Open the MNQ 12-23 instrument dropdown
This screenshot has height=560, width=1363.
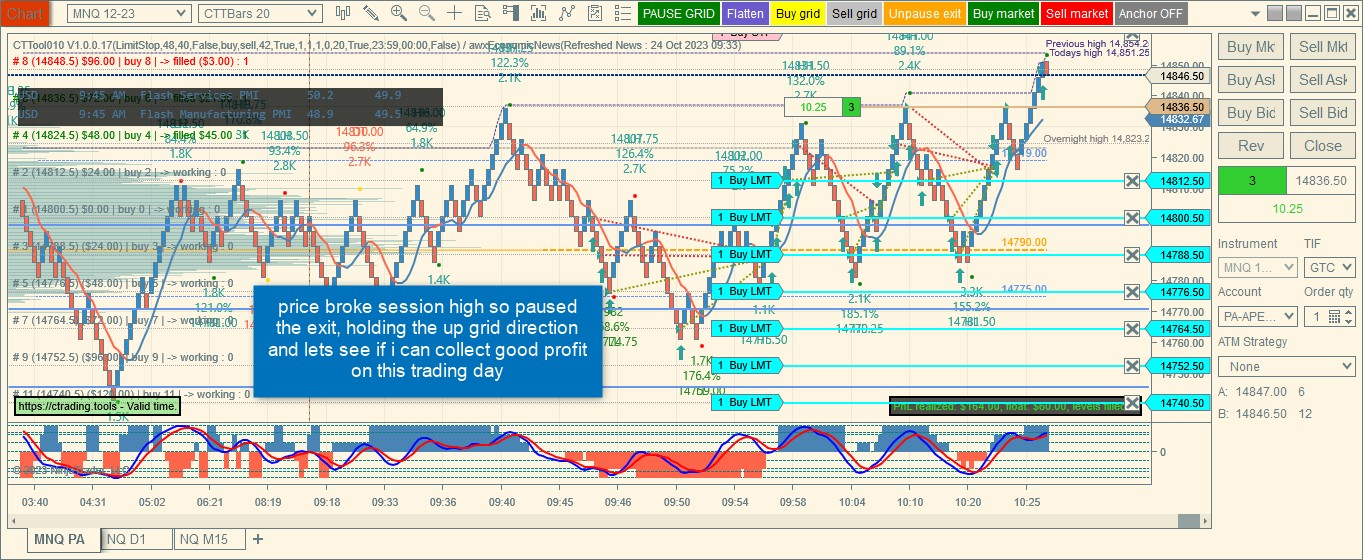pyautogui.click(x=128, y=14)
